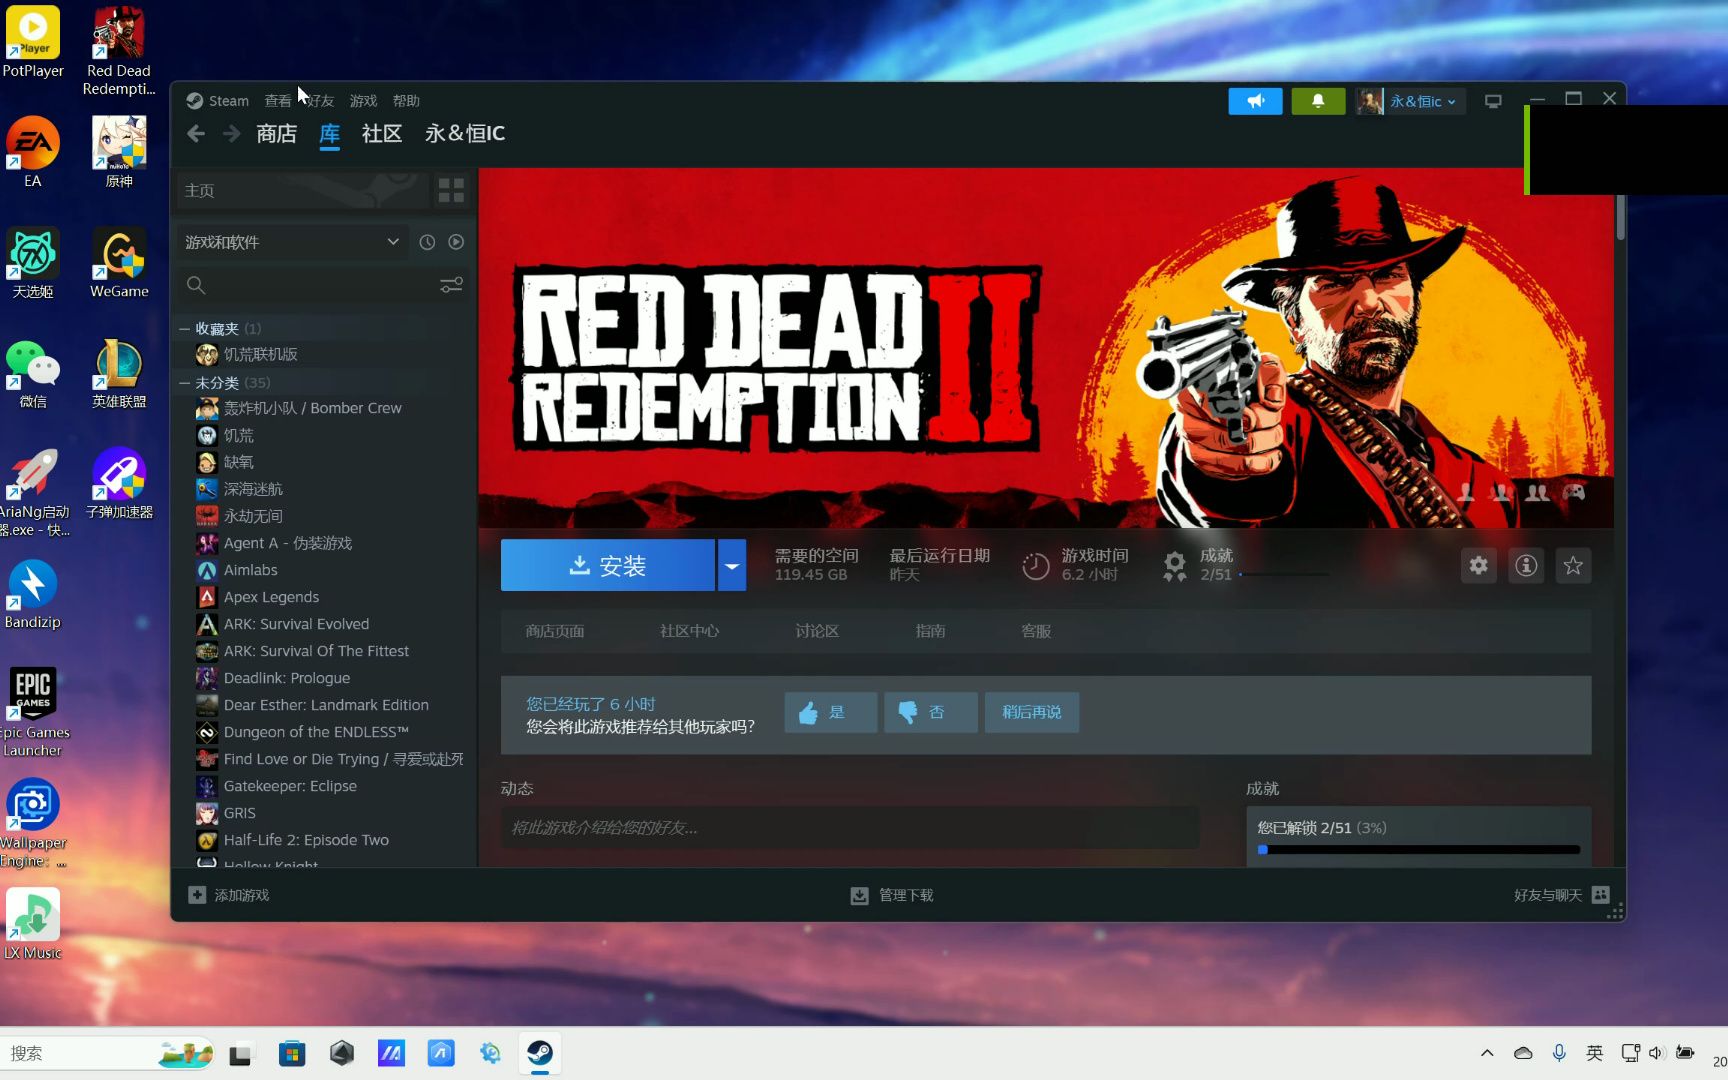The width and height of the screenshot is (1728, 1080).
Task: Open the 永&恒IC profile tab
Action: (x=465, y=134)
